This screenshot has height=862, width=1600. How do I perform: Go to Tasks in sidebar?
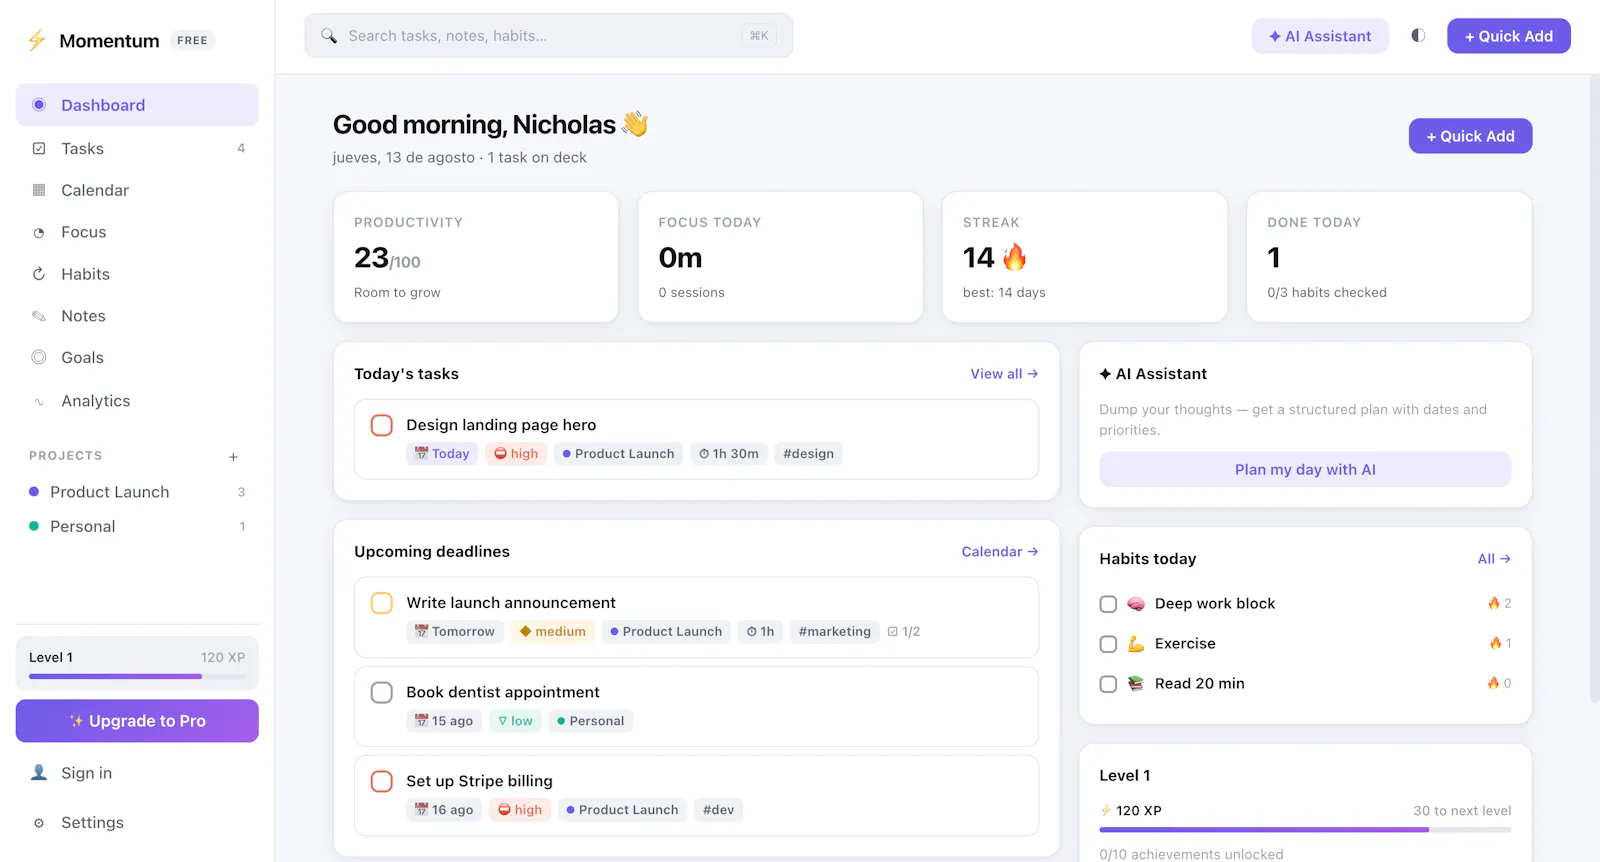tap(137, 148)
